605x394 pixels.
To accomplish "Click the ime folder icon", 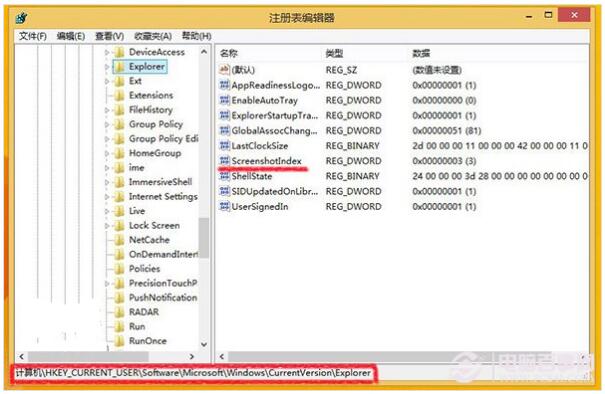I will 120,167.
